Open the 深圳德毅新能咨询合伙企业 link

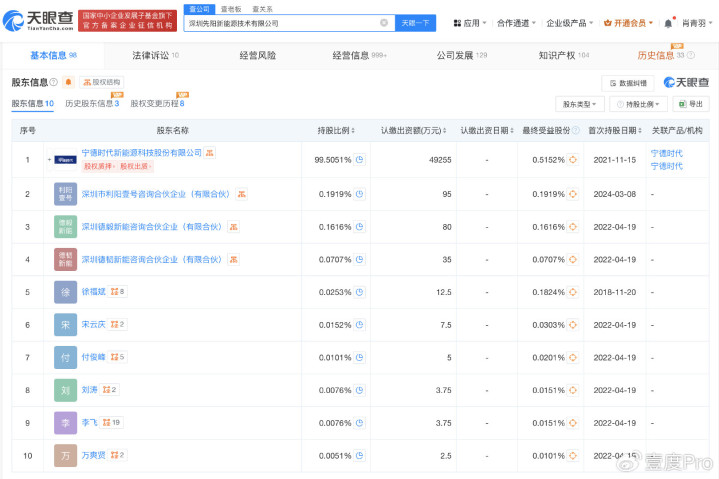point(152,227)
